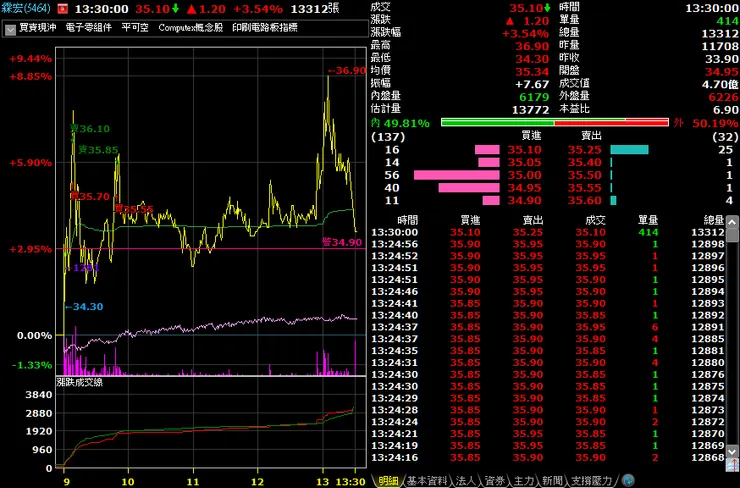Click the bid price 35.05 in order book
This screenshot has width=740, height=488.
click(524, 162)
